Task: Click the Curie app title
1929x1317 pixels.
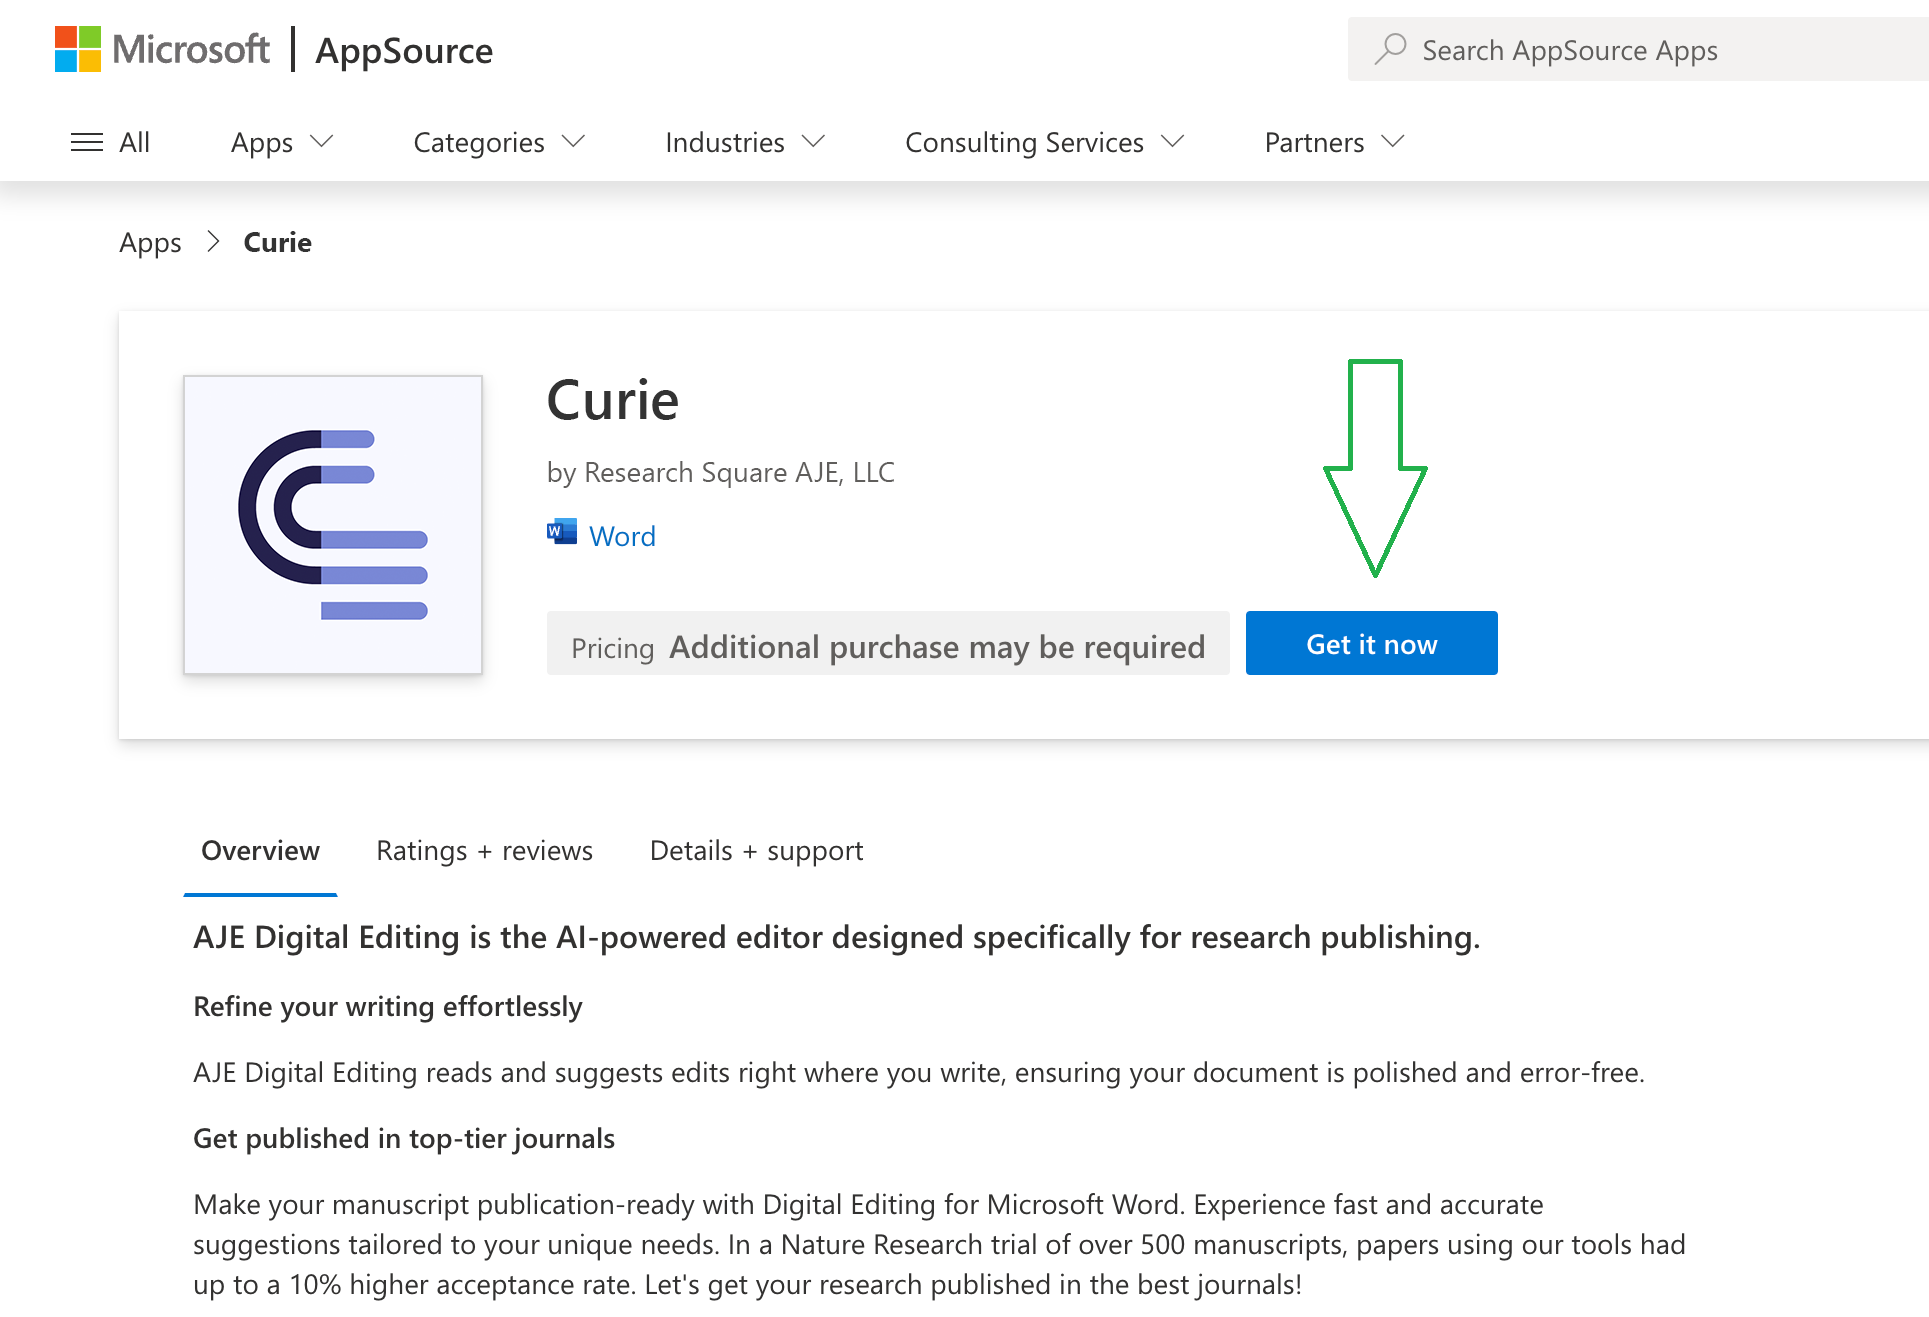Action: (x=613, y=400)
